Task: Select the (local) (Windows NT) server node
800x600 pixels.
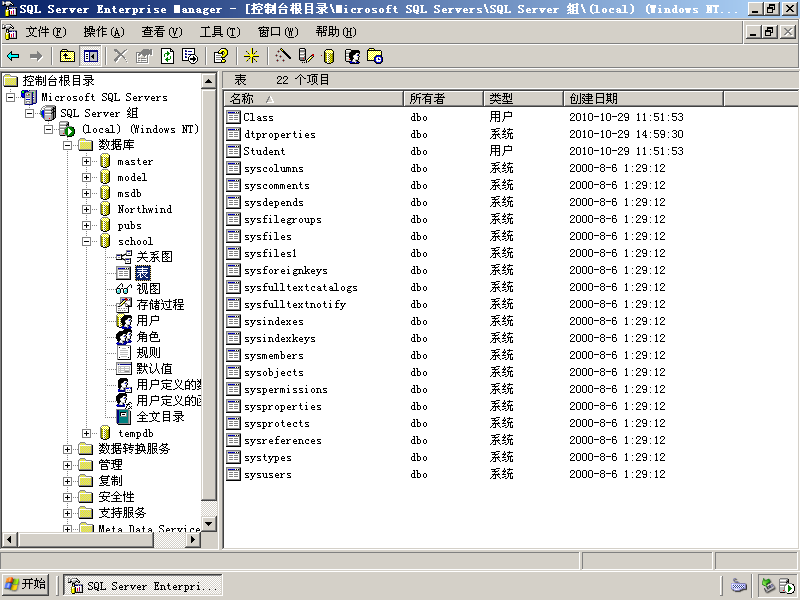Action: (x=140, y=129)
